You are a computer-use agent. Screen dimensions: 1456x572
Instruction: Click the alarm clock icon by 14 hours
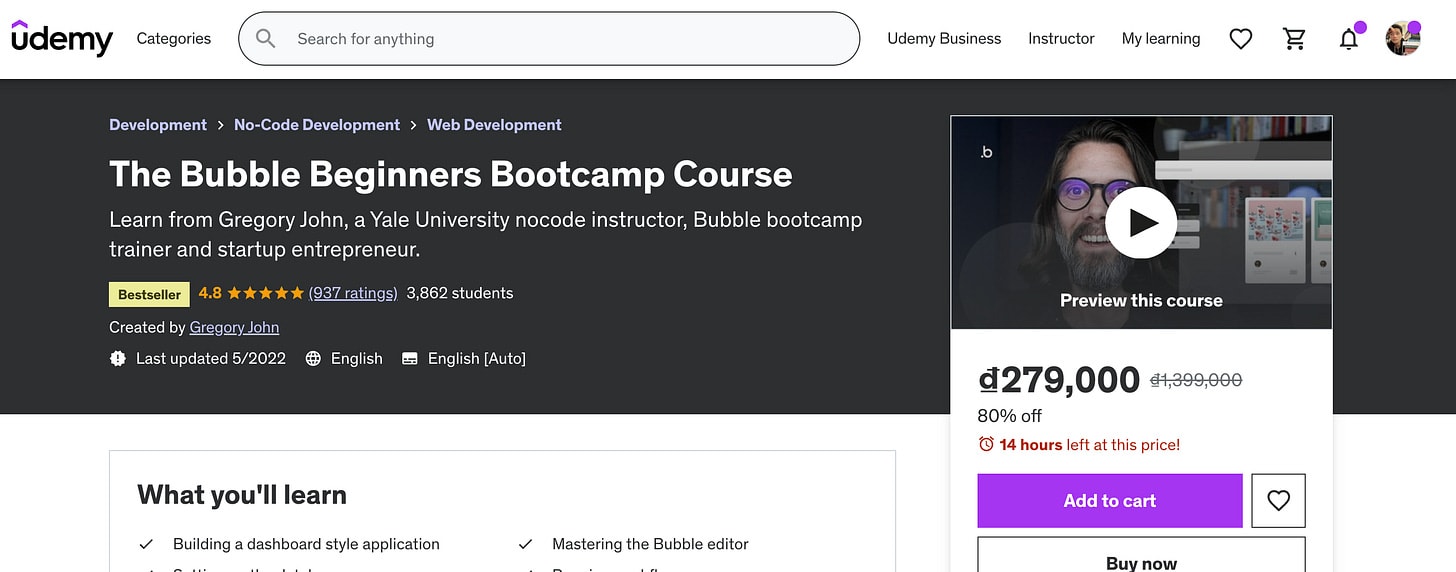pyautogui.click(x=986, y=444)
